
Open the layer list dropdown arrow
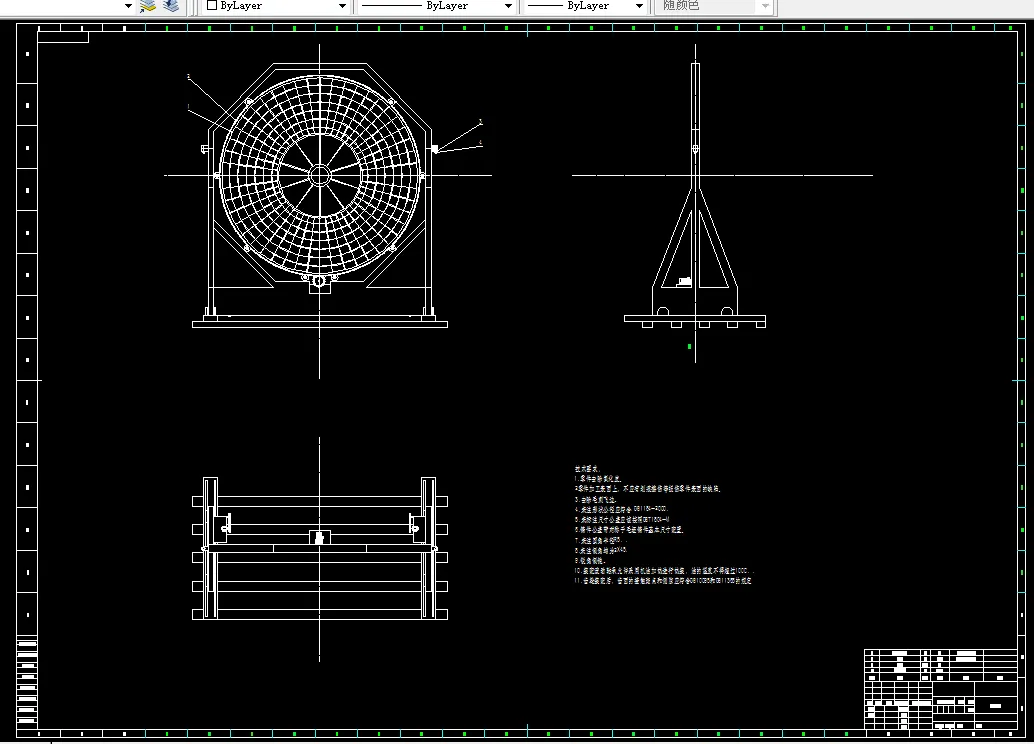(x=128, y=6)
